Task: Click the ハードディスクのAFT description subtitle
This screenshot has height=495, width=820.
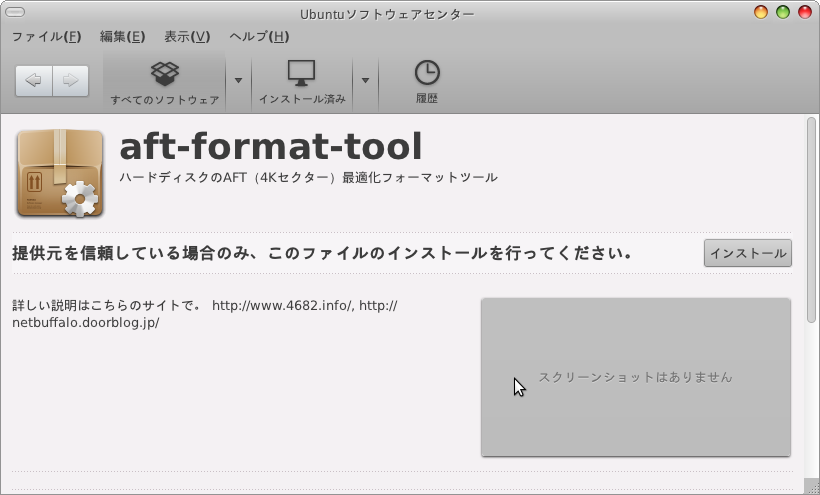Action: click(308, 178)
